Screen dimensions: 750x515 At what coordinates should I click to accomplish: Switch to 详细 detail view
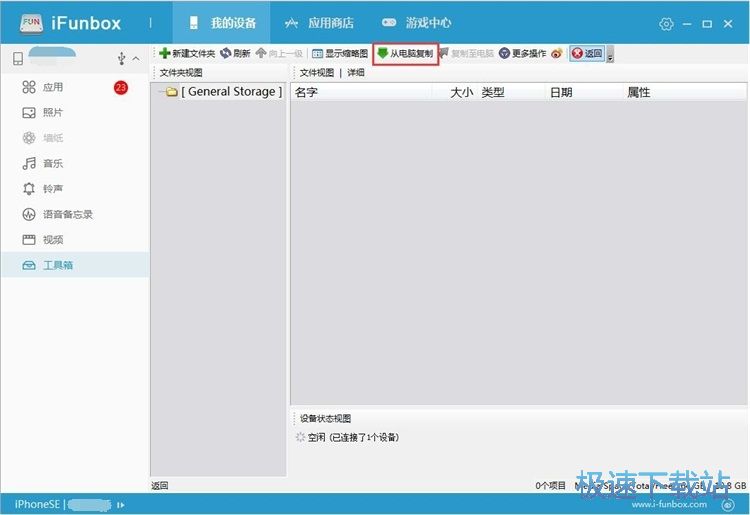point(356,73)
